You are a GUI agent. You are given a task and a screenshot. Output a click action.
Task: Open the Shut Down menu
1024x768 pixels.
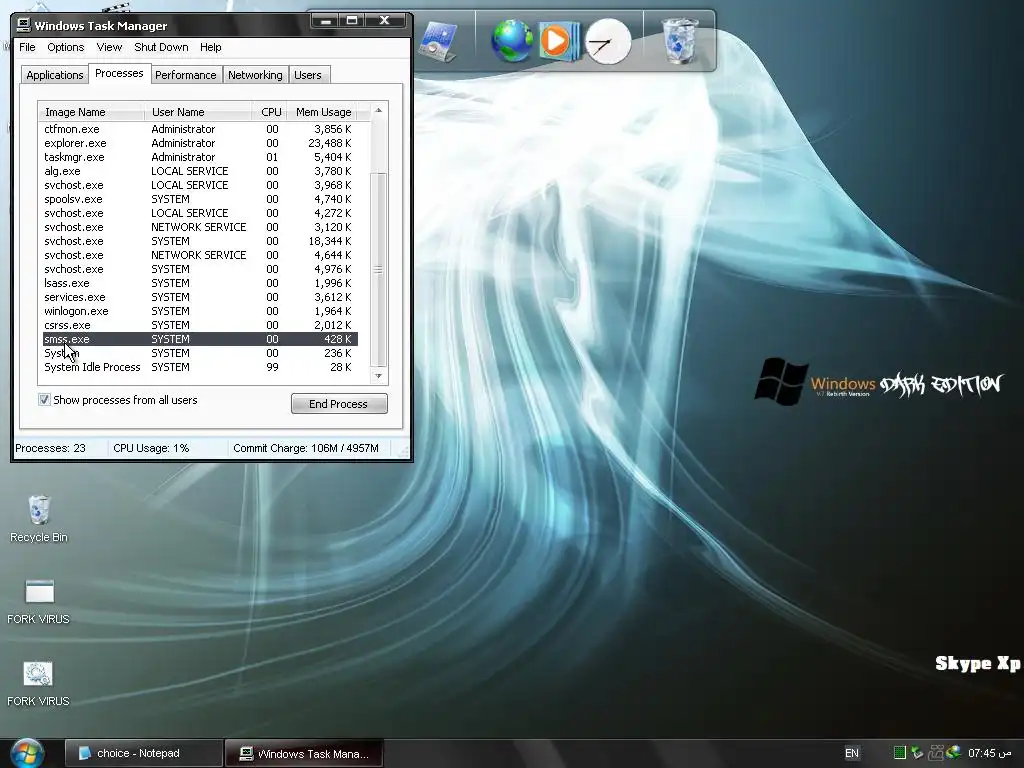161,47
